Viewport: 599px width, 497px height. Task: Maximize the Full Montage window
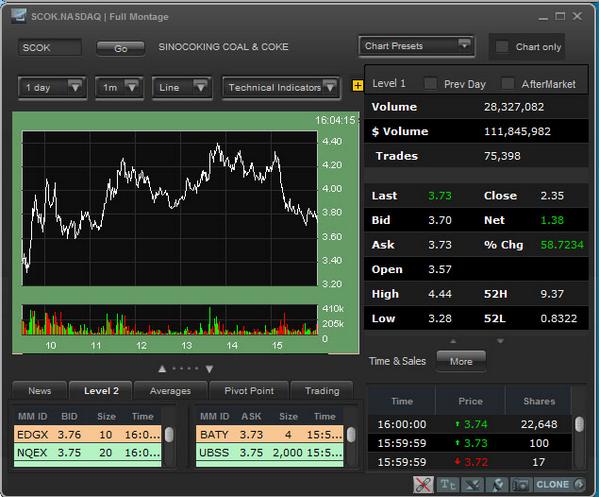(x=560, y=16)
